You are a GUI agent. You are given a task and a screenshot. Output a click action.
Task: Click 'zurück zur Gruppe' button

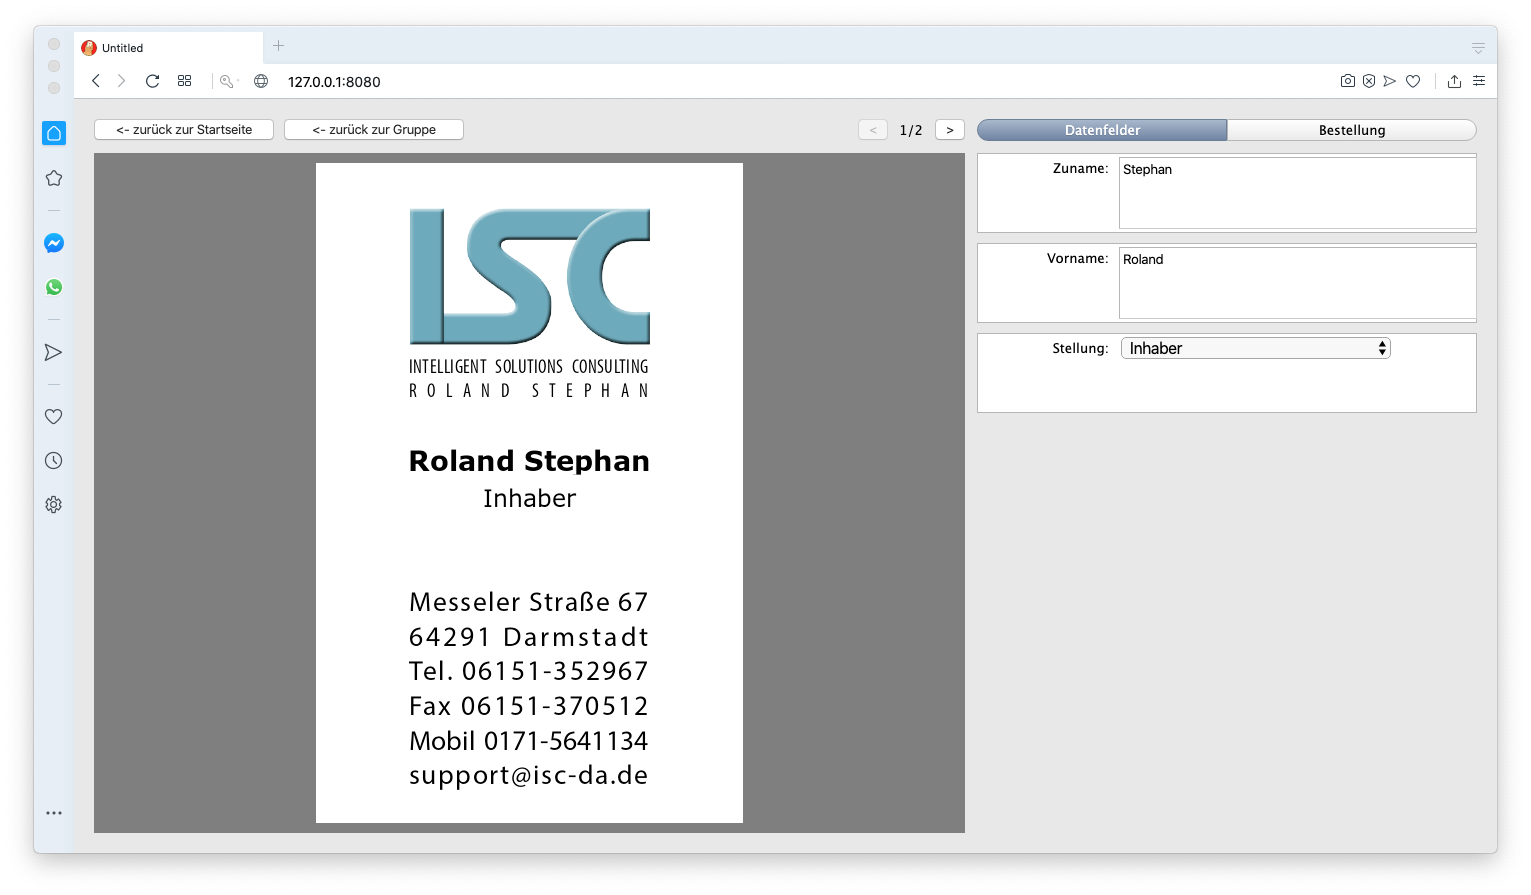tap(374, 130)
